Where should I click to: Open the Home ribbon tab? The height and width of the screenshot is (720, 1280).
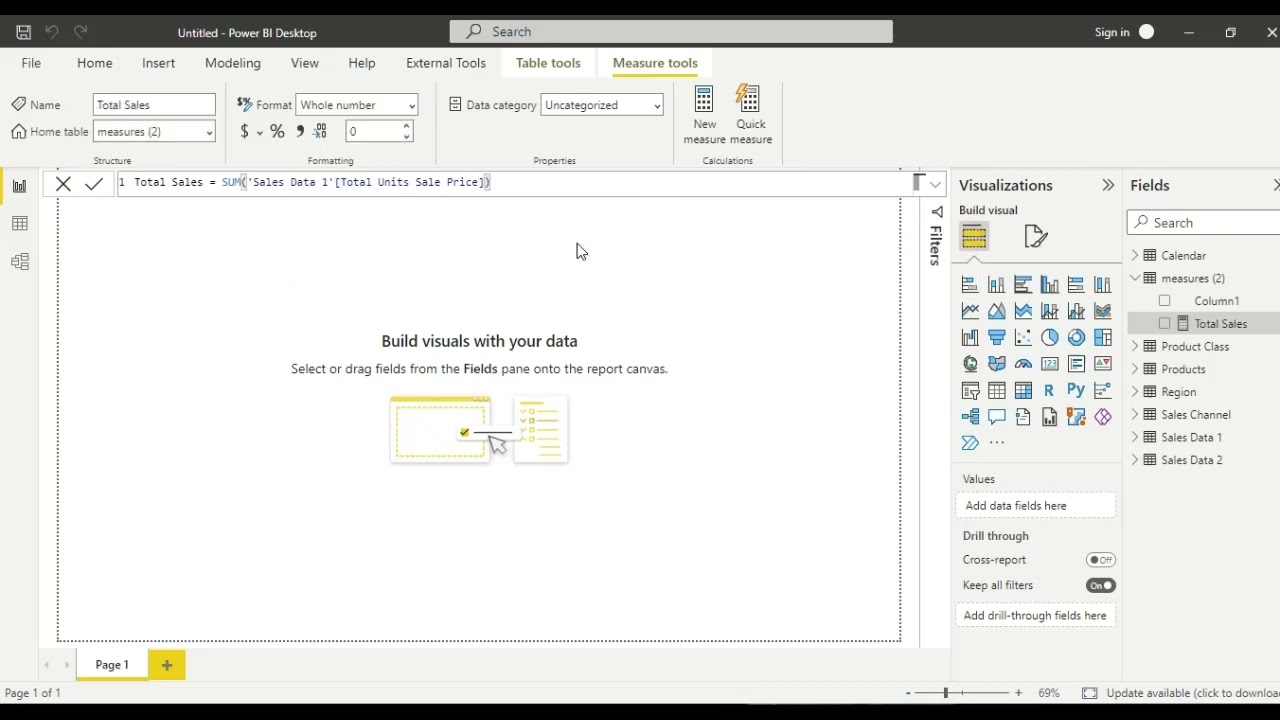[95, 63]
